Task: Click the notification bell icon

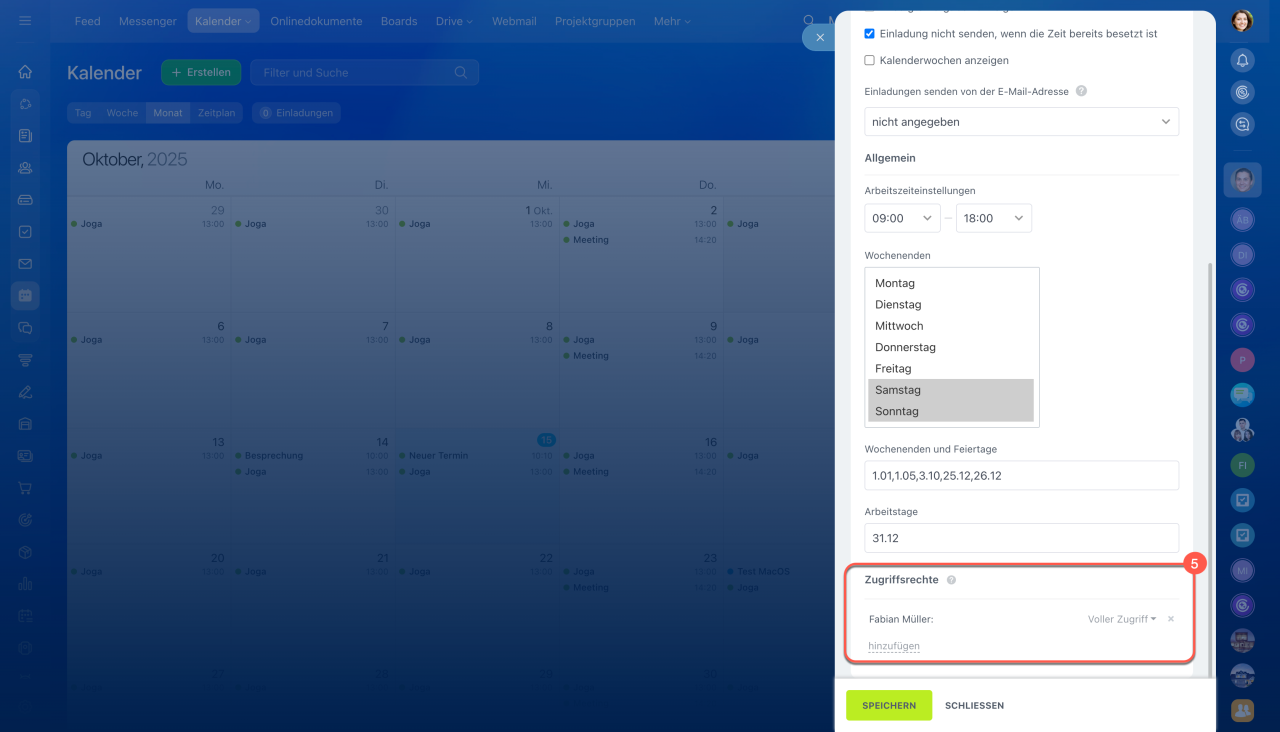Action: 1242,60
